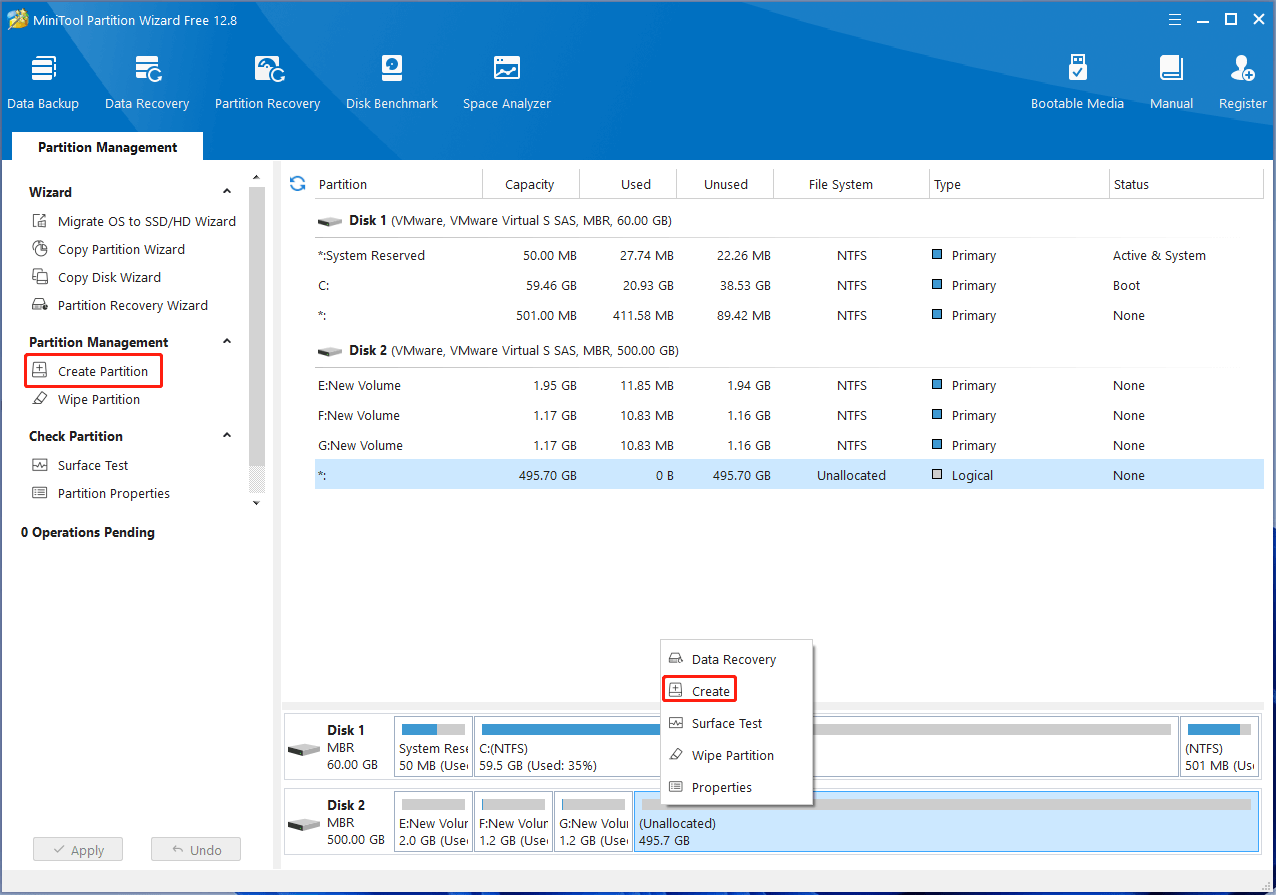This screenshot has height=895, width=1276.
Task: Collapse the Wizard section
Action: pos(227,191)
